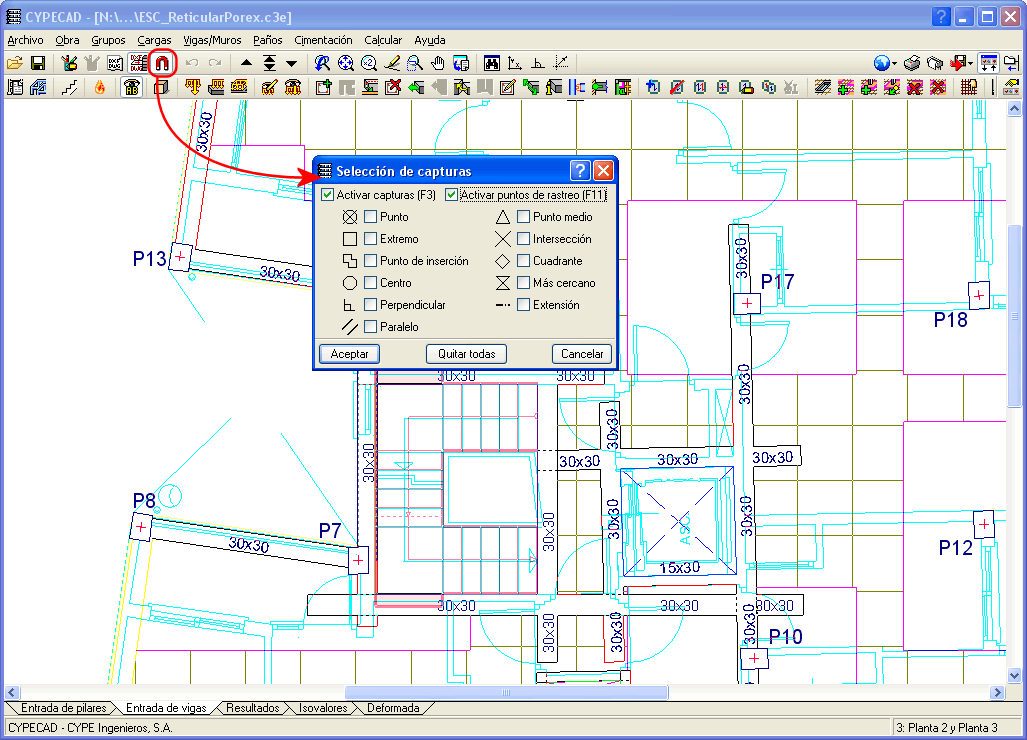Click the Quitar todas button

click(x=466, y=354)
